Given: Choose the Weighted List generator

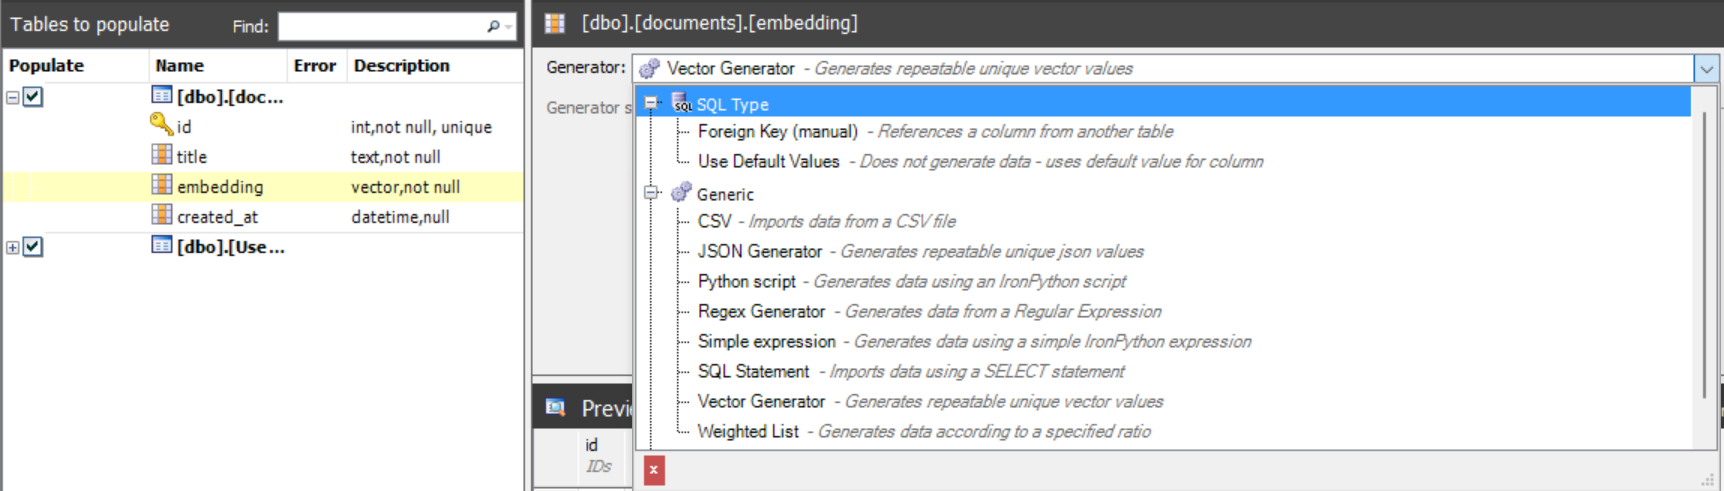Looking at the screenshot, I should point(748,432).
